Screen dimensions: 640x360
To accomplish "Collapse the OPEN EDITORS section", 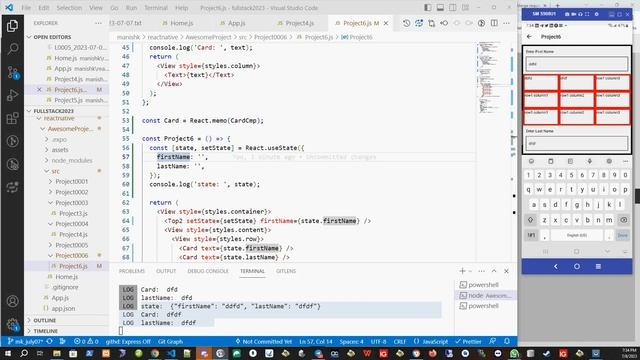I will (x=66, y=37).
